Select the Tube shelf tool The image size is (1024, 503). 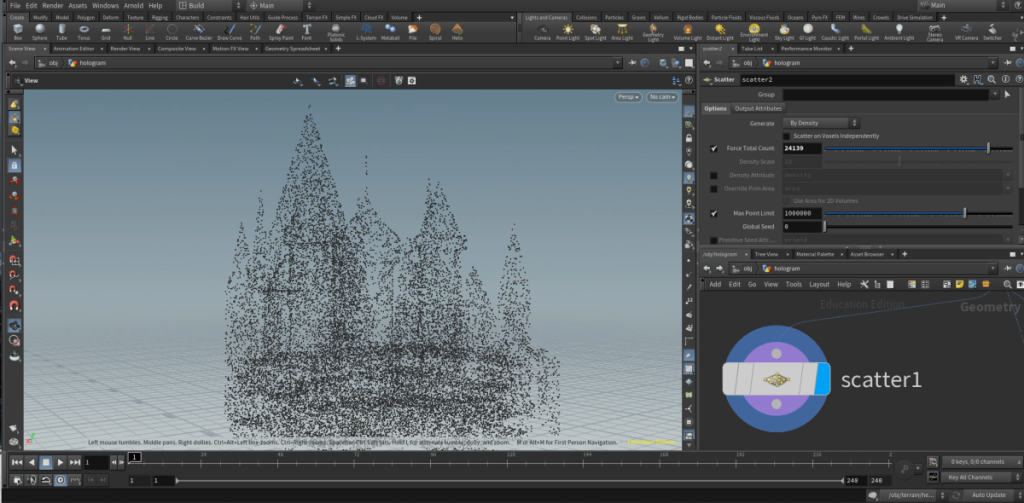click(61, 31)
